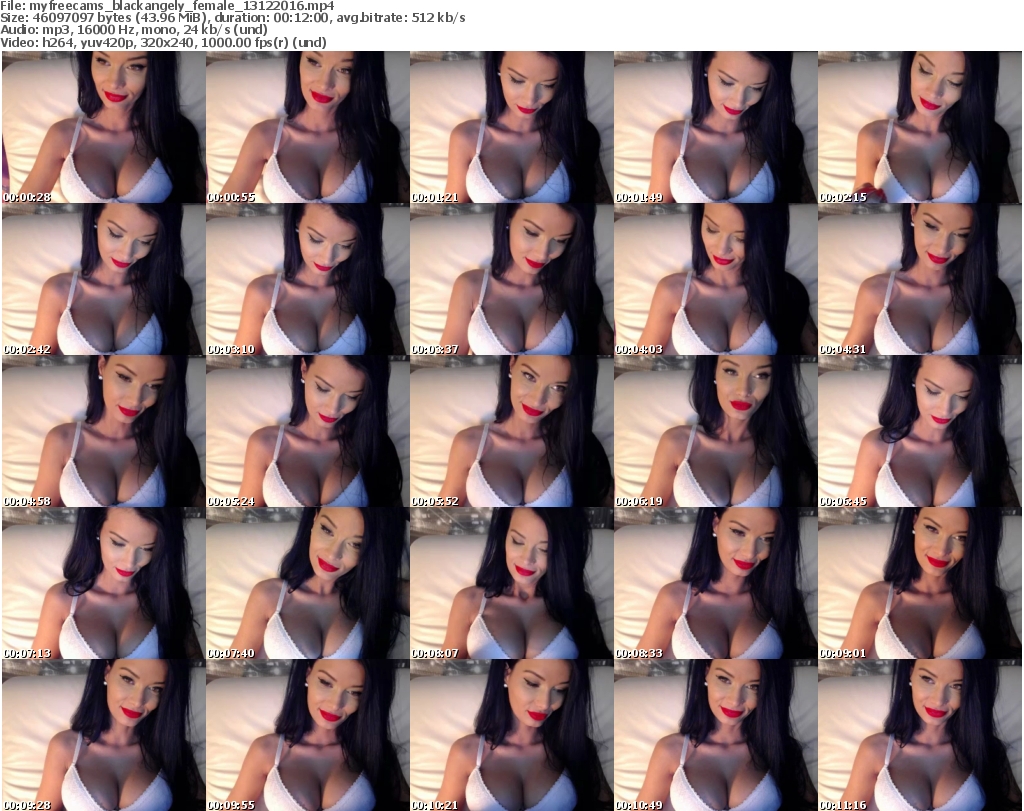Click the frame marked 00:09:55
The height and width of the screenshot is (811, 1024).
308,735
